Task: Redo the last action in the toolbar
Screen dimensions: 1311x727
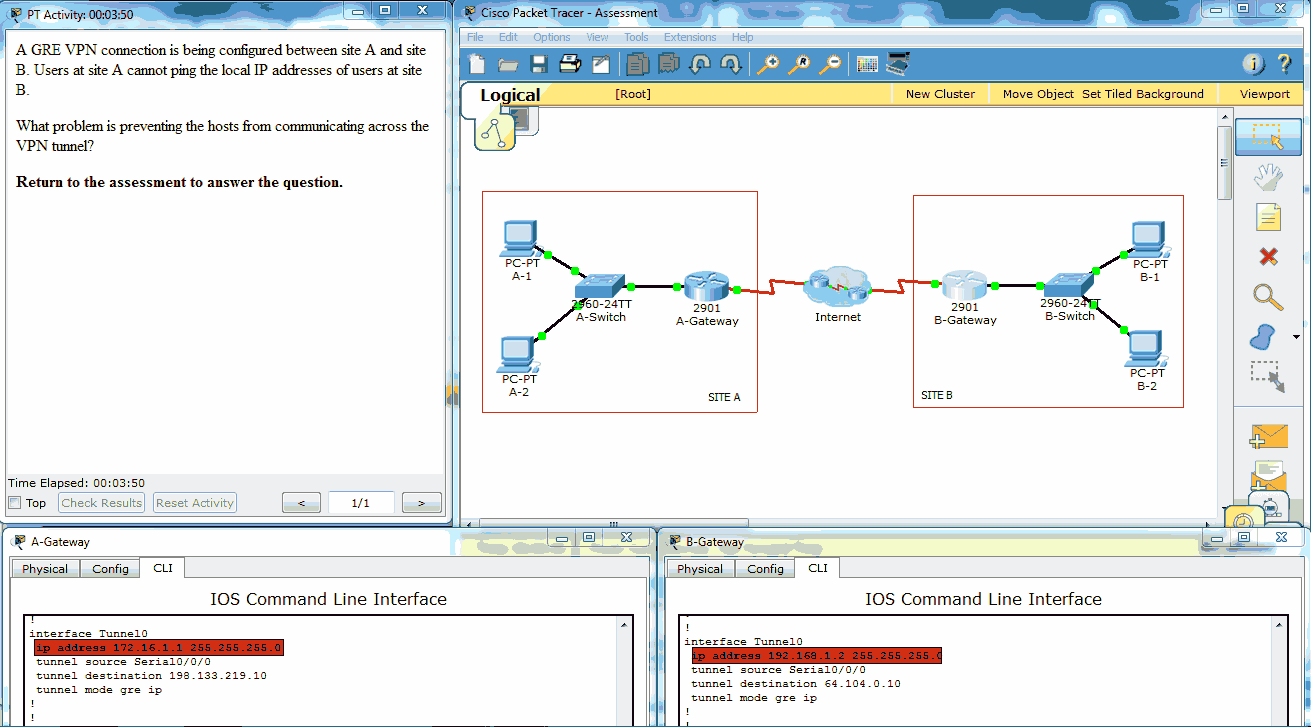Action: [x=731, y=64]
